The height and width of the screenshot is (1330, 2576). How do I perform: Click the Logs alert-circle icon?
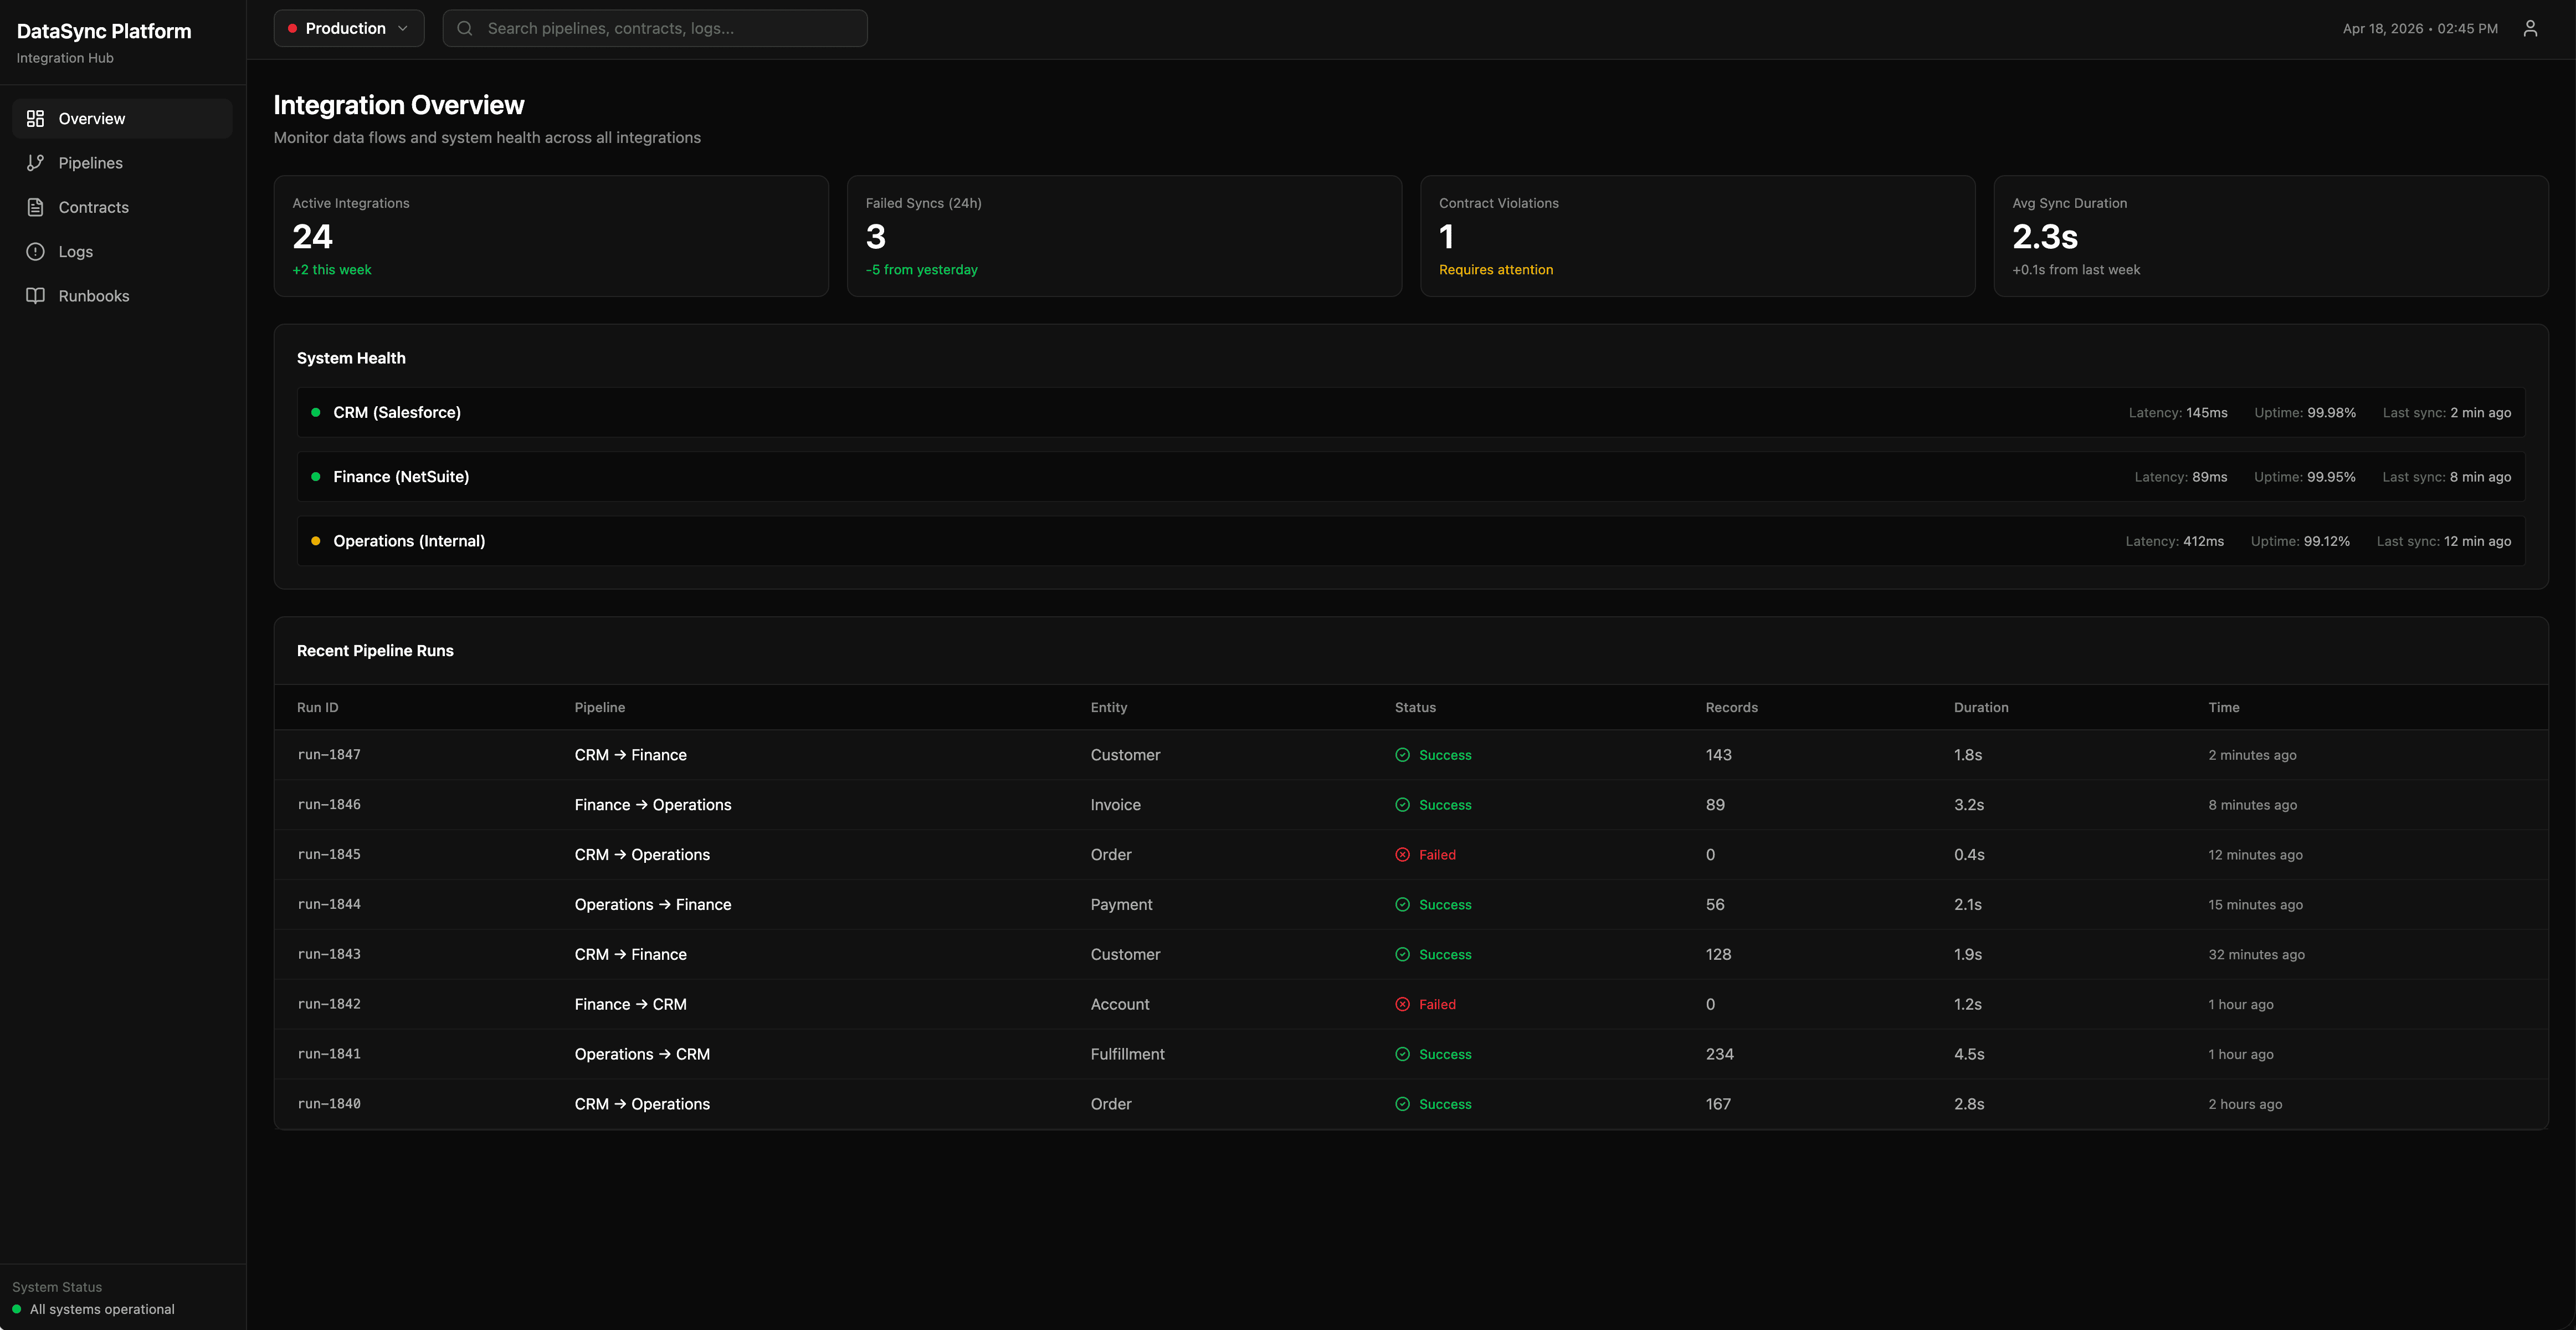[x=35, y=251]
